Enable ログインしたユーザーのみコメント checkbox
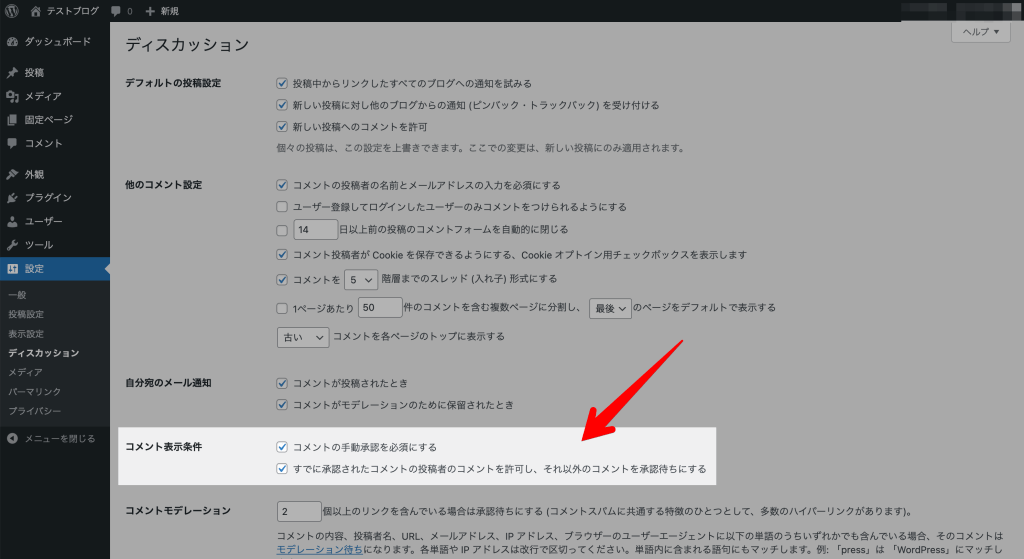1024x559 pixels. 282,206
